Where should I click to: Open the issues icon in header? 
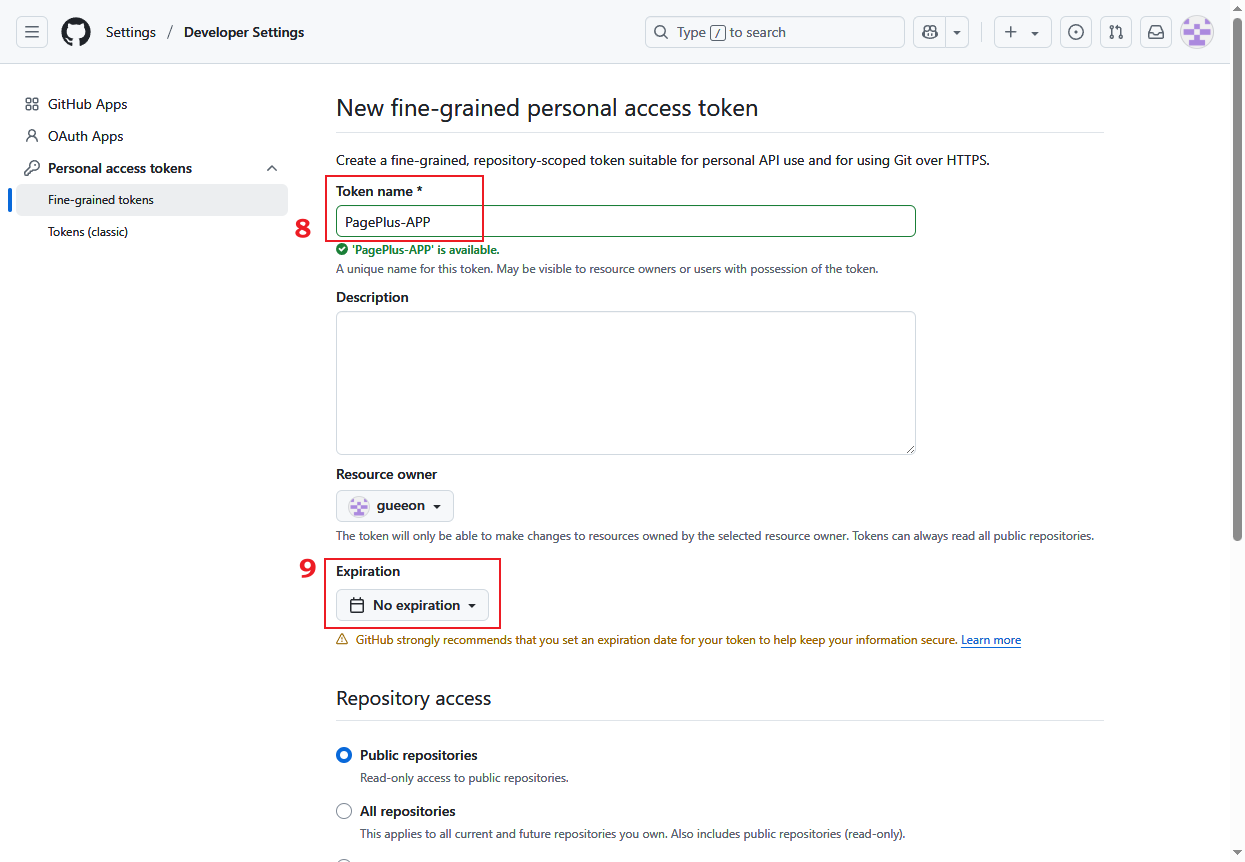coord(1076,32)
